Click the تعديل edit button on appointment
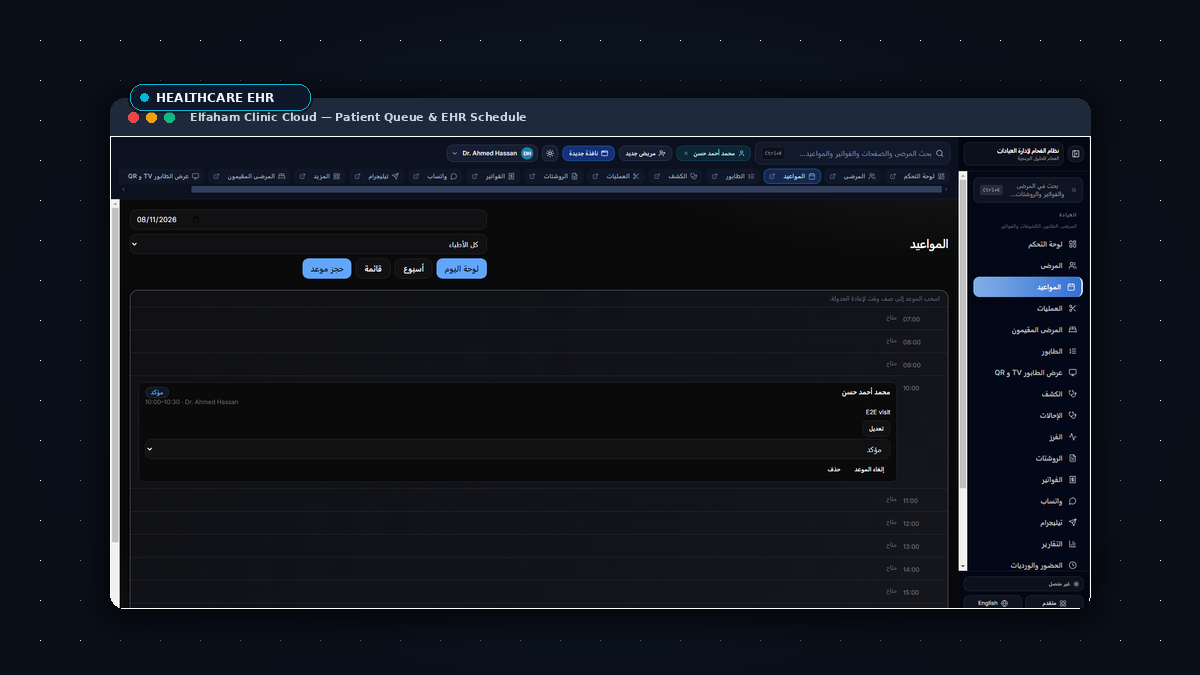 (x=876, y=428)
